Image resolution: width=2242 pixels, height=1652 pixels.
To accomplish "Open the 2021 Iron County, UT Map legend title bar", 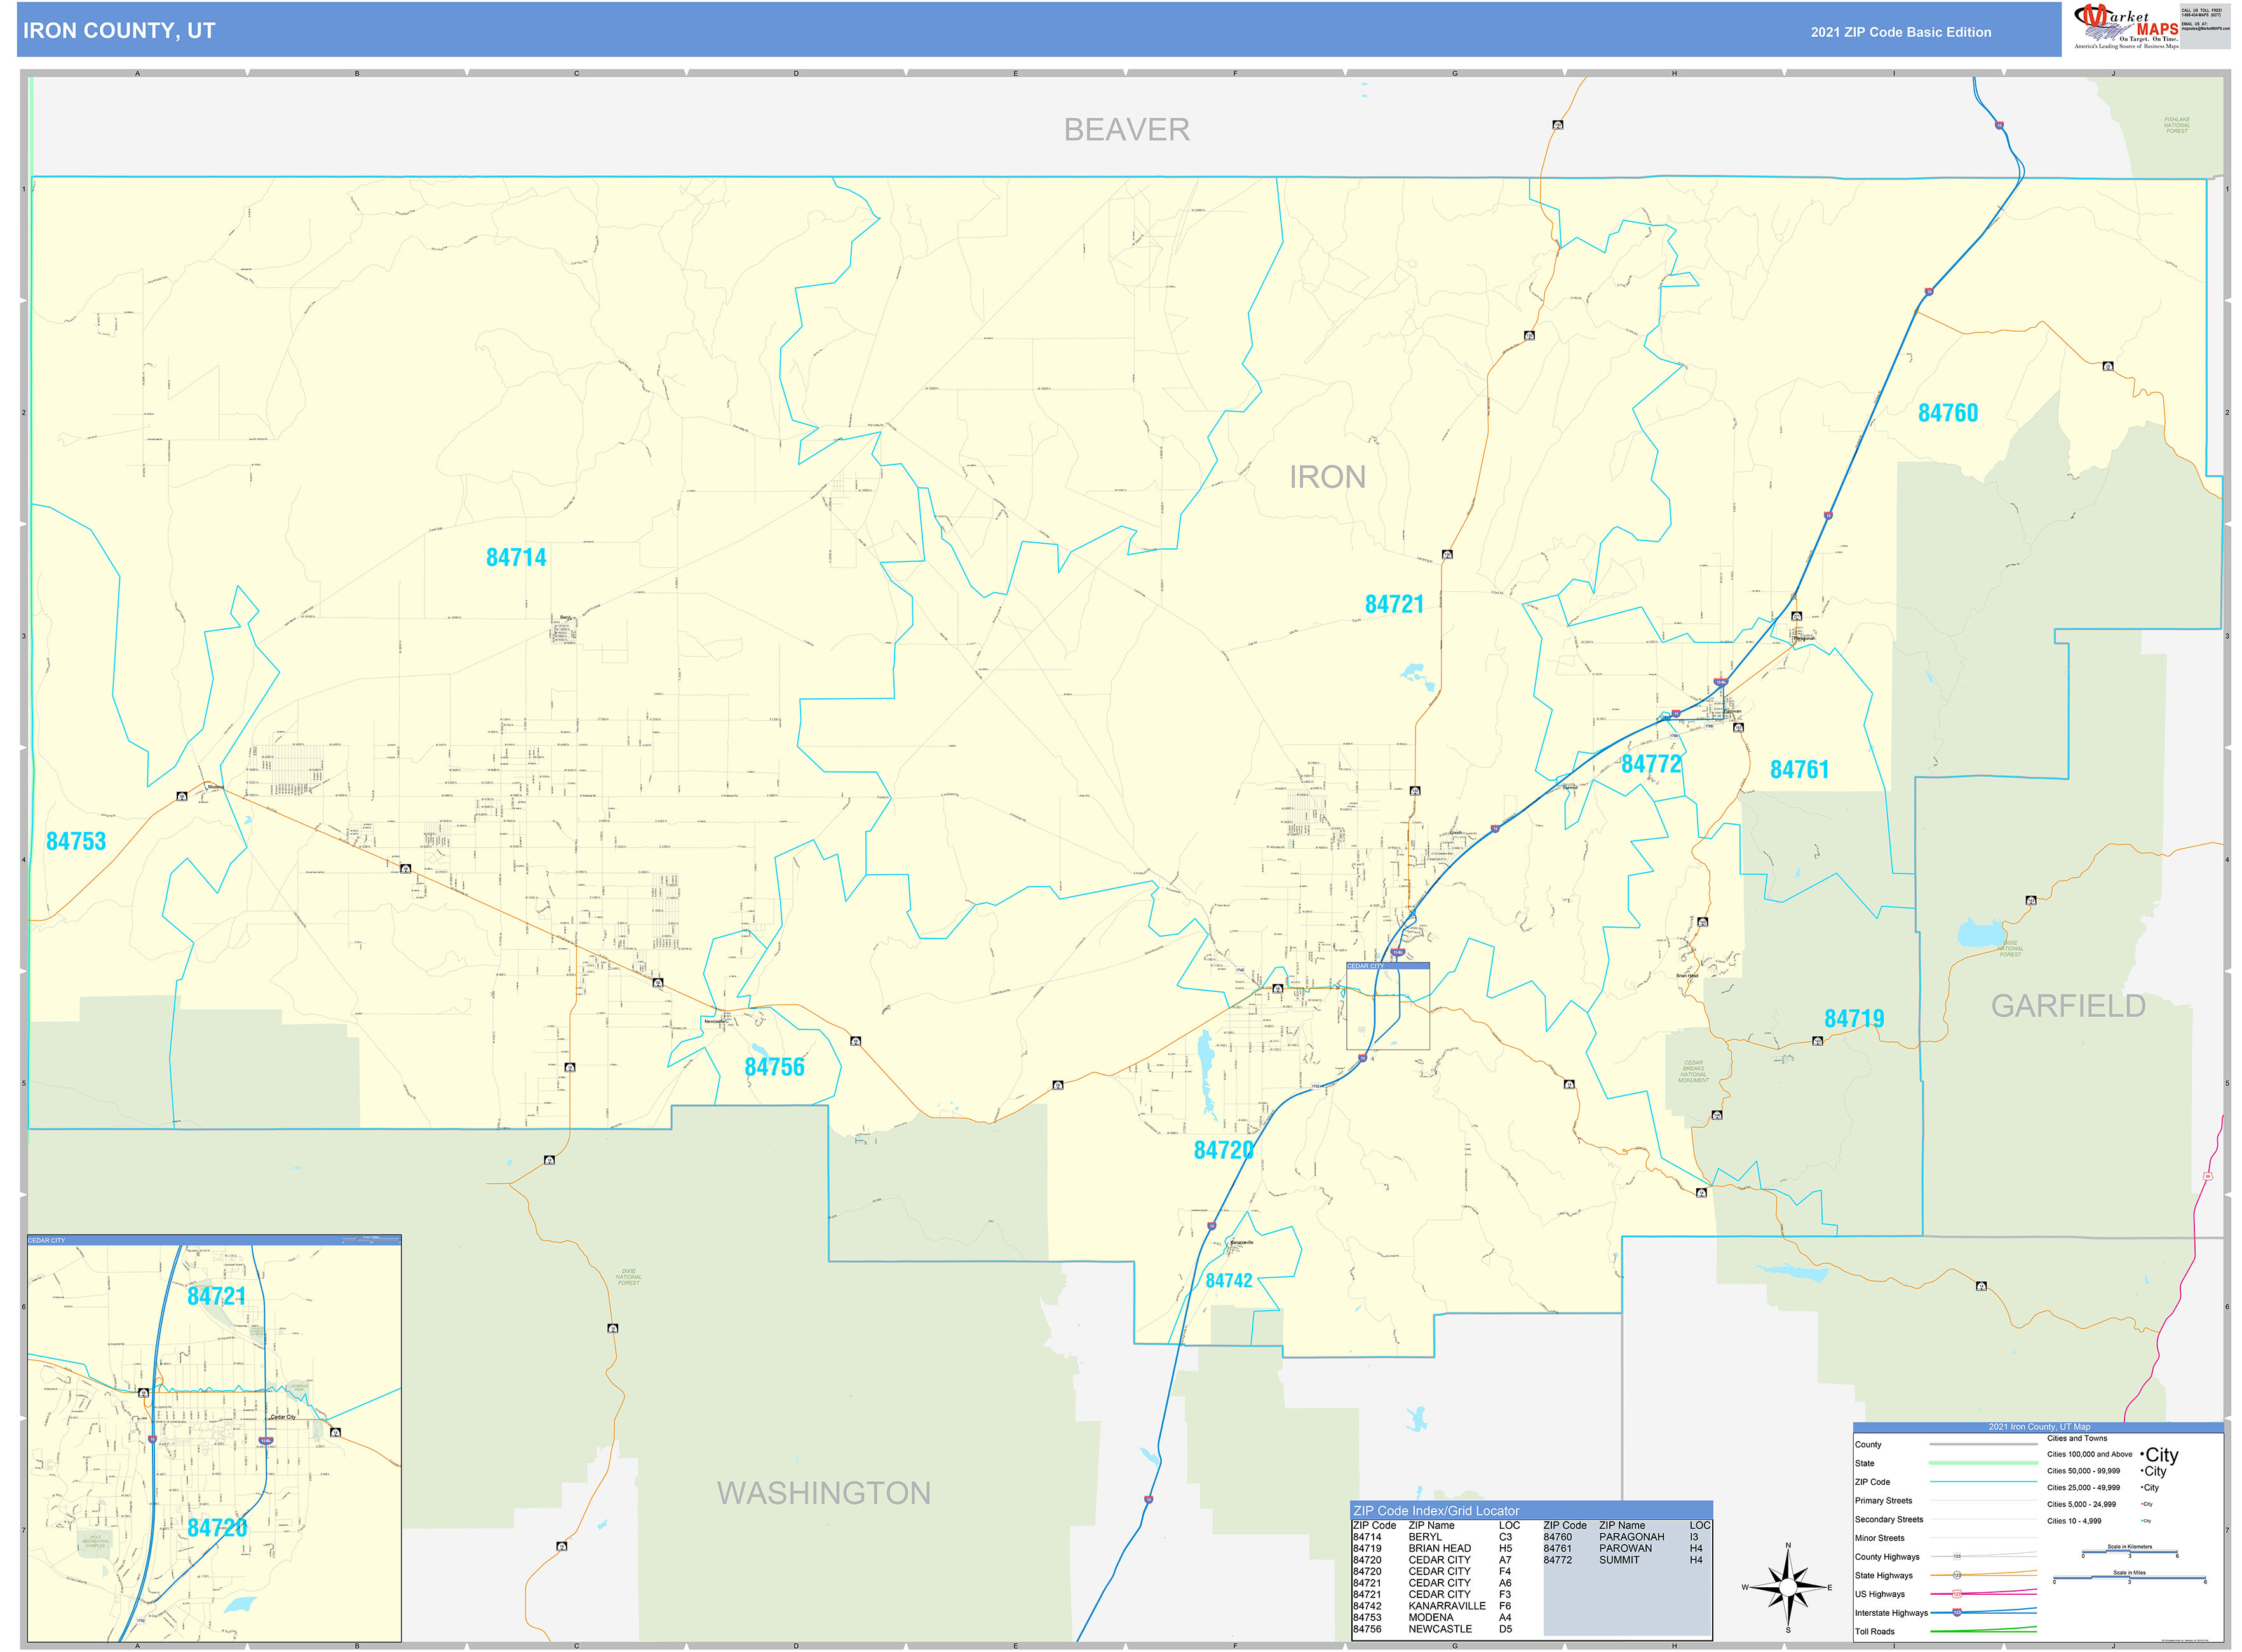I will pos(2040,1427).
